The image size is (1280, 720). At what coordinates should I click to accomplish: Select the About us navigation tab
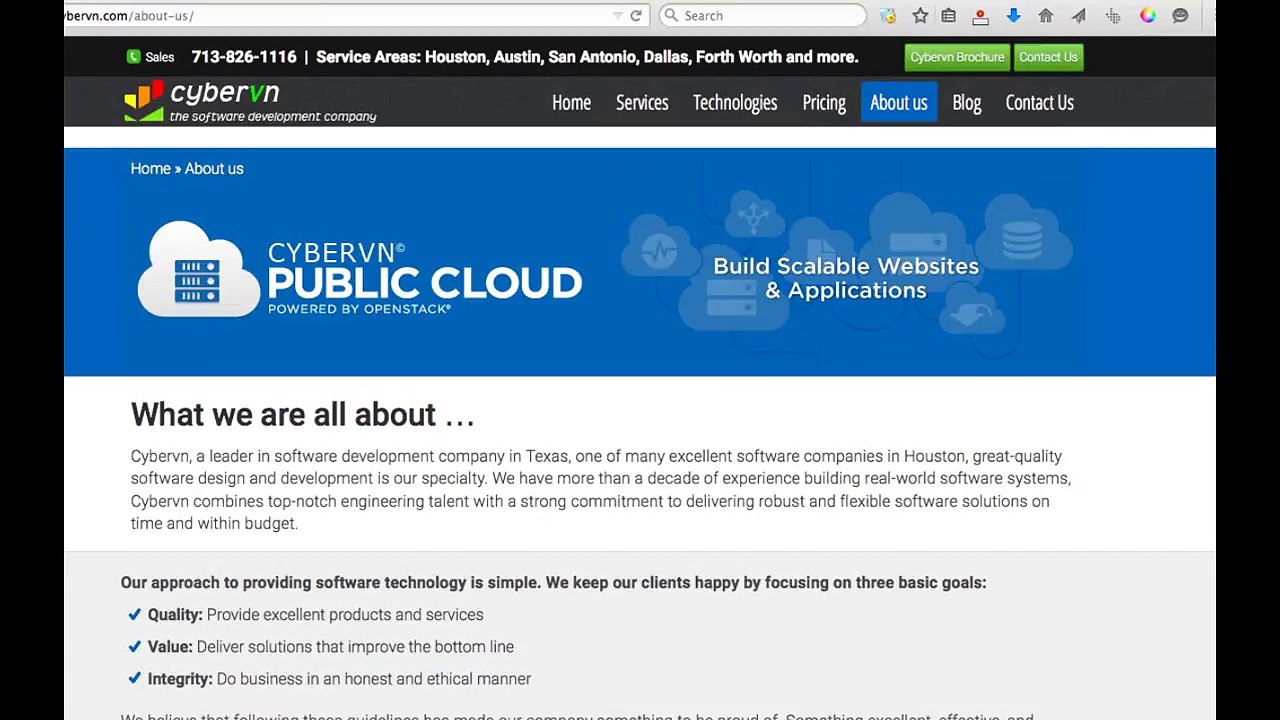click(x=899, y=102)
